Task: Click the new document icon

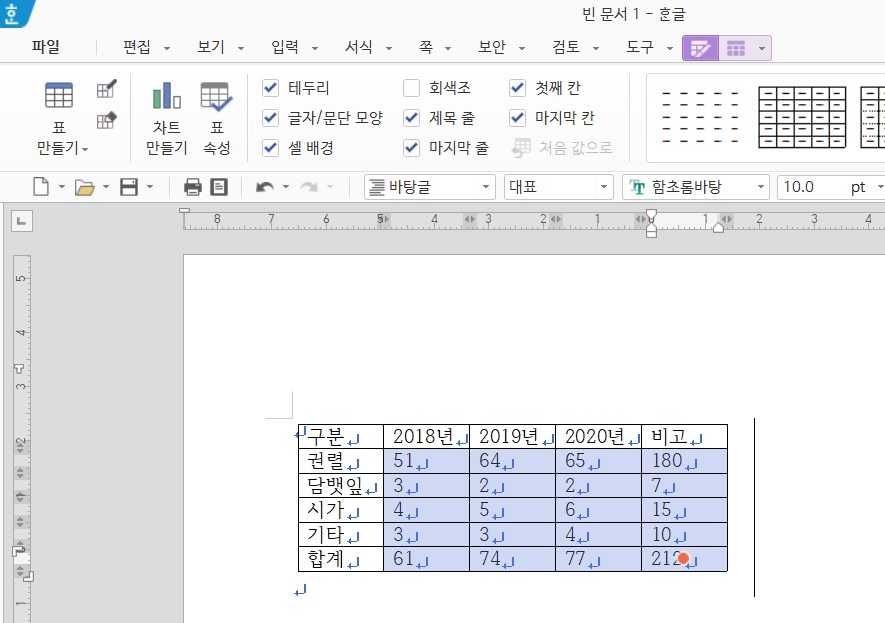Action: (41, 187)
